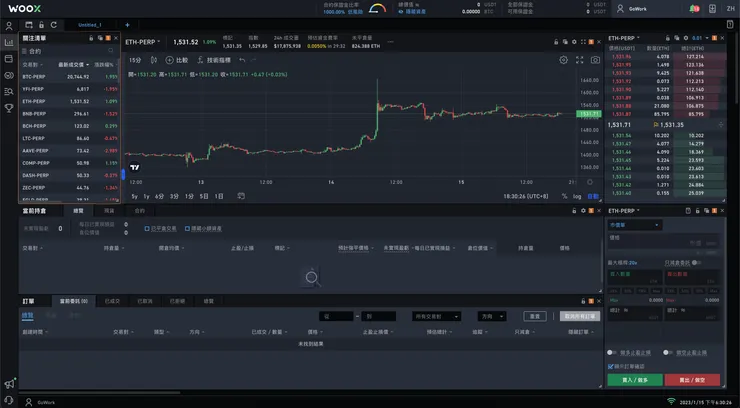This screenshot has width=740, height=408.
Task: Toggle the hide-assets eye in top bar
Action: pos(401,12)
